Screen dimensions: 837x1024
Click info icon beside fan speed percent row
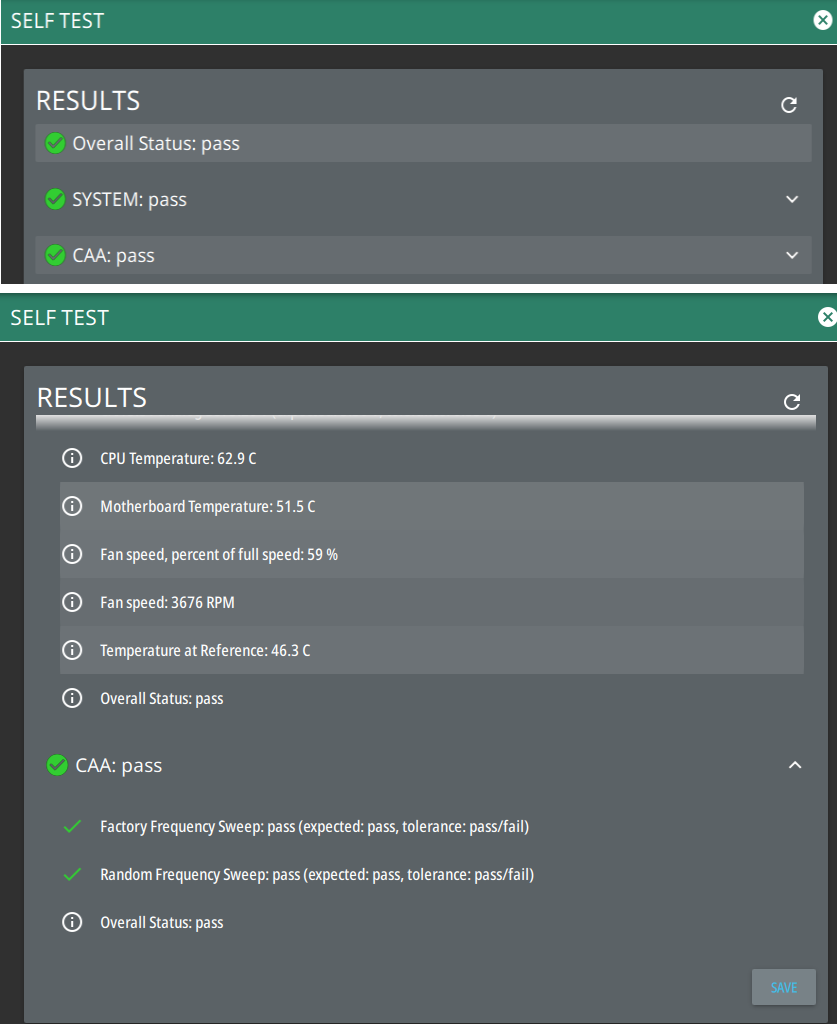point(72,555)
